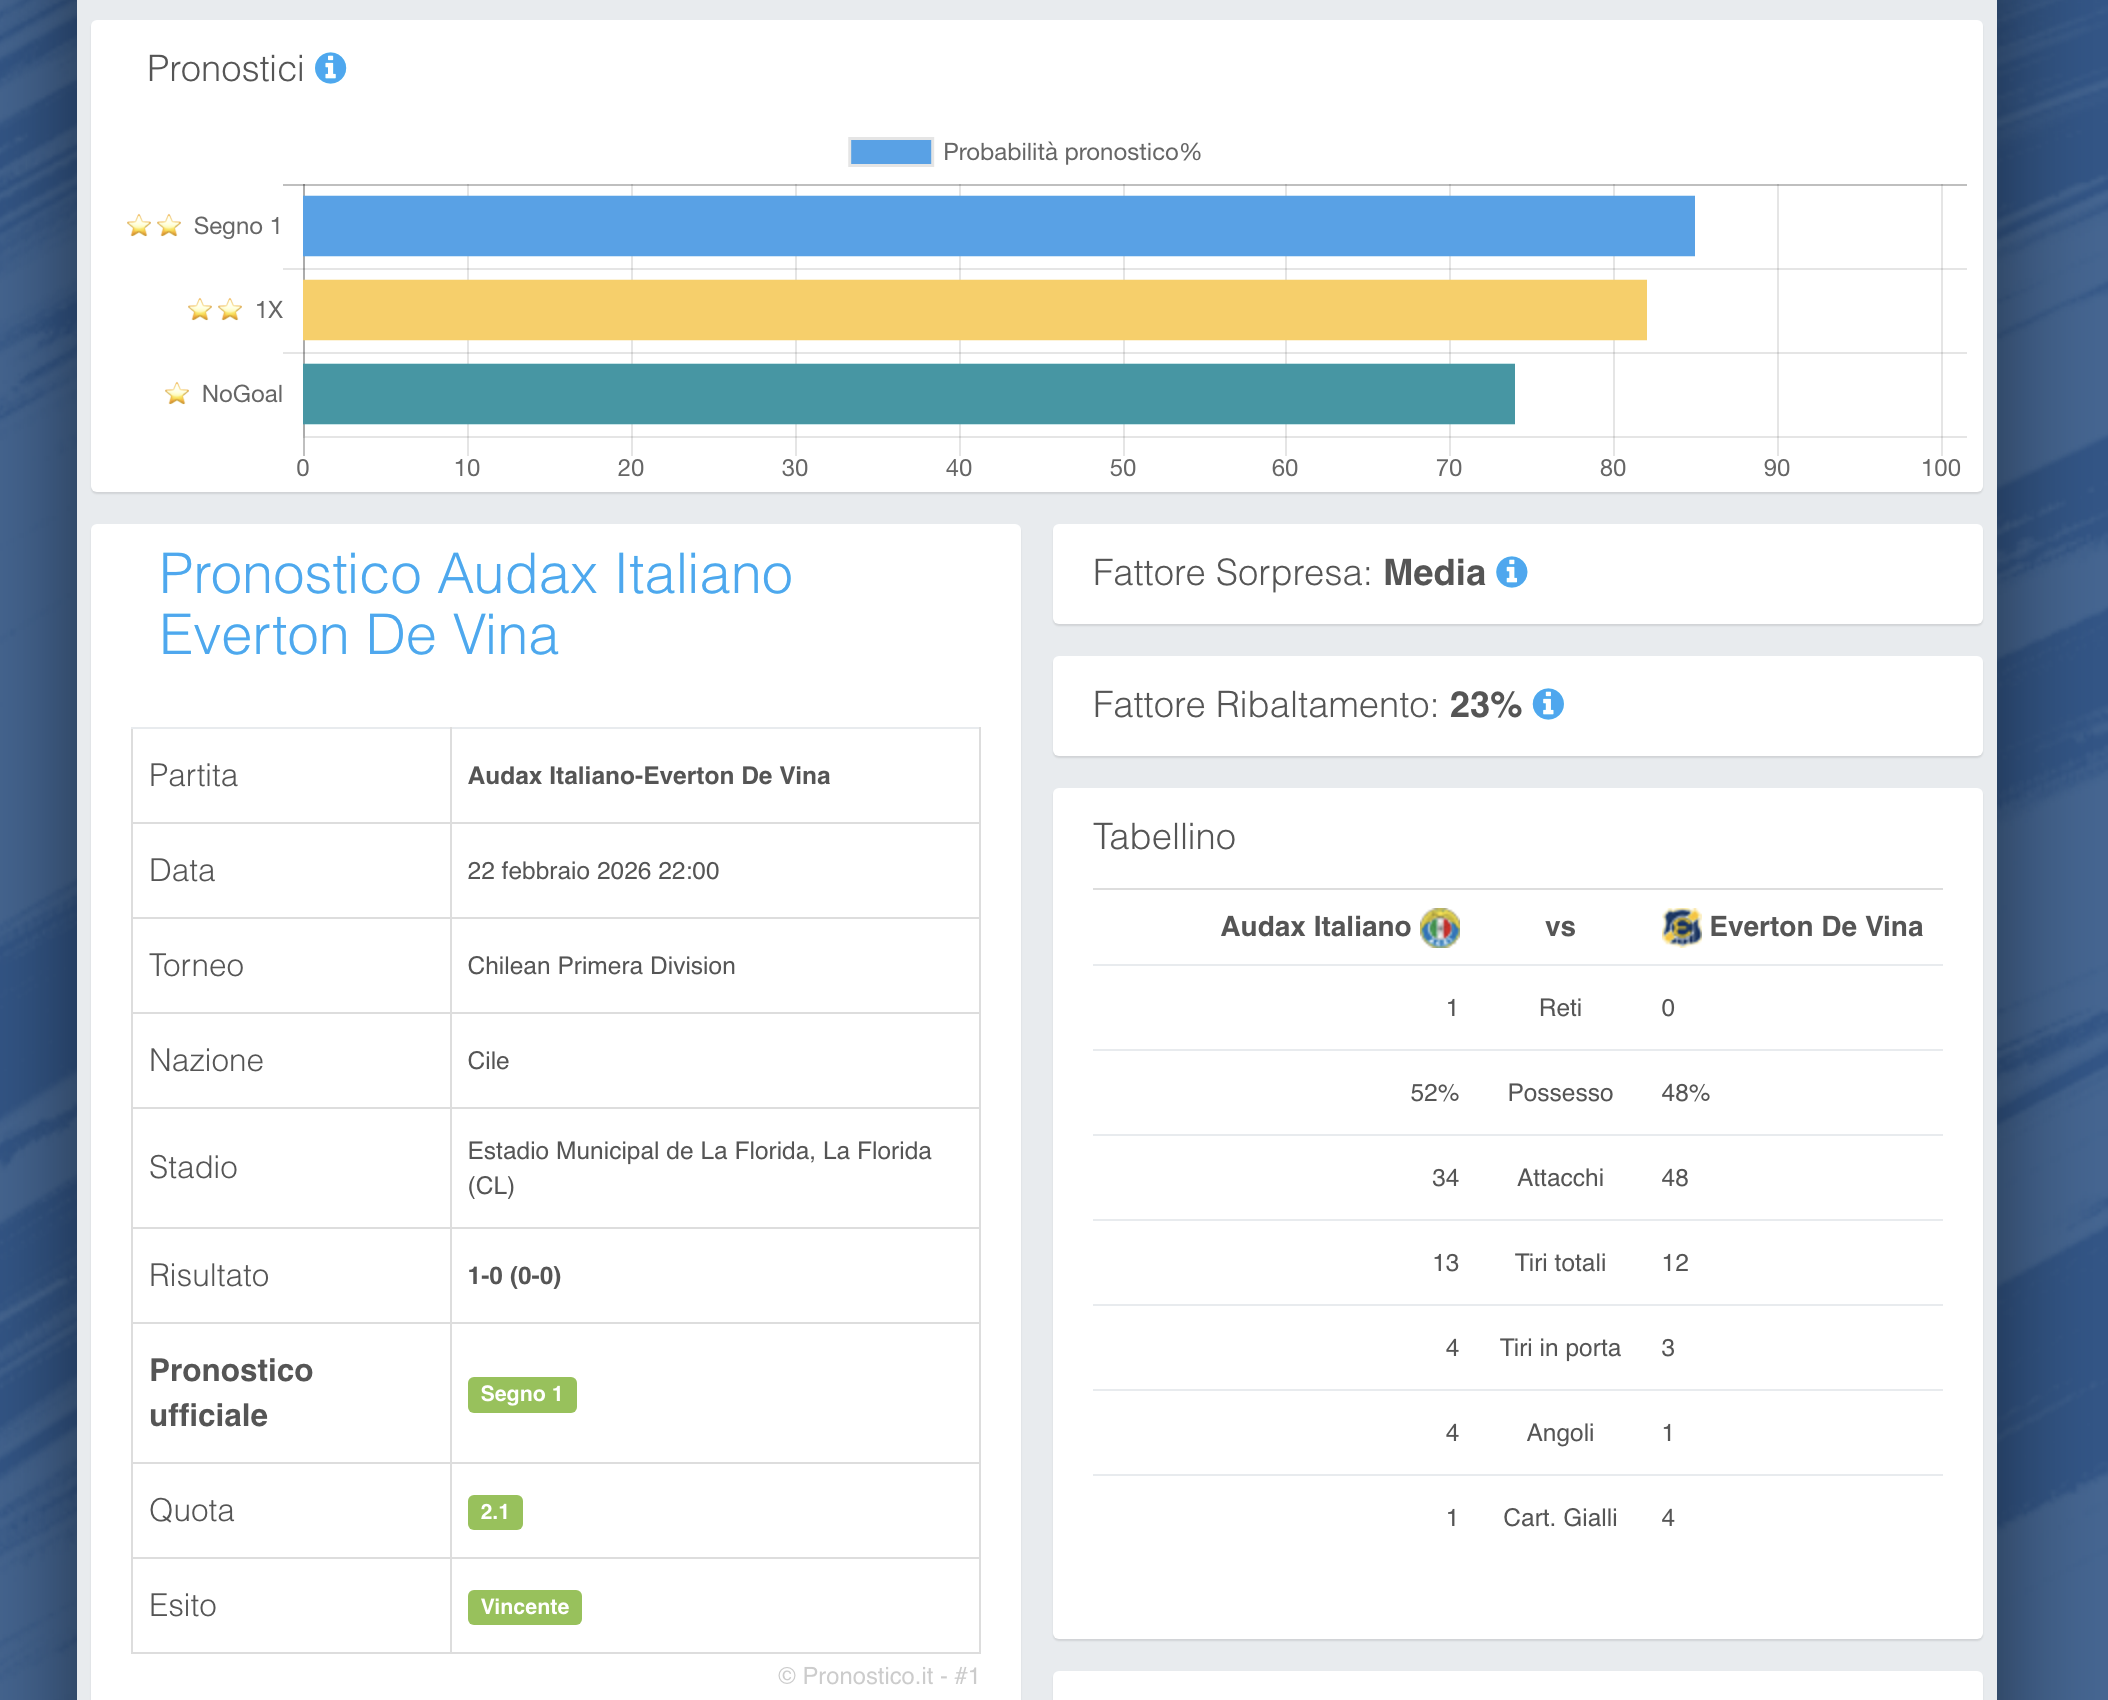Click the stars beside Segno 1 label

(154, 226)
